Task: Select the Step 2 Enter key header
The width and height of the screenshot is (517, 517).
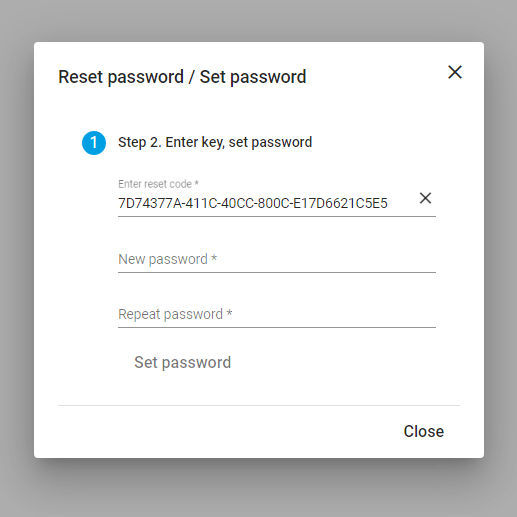Action: [215, 142]
